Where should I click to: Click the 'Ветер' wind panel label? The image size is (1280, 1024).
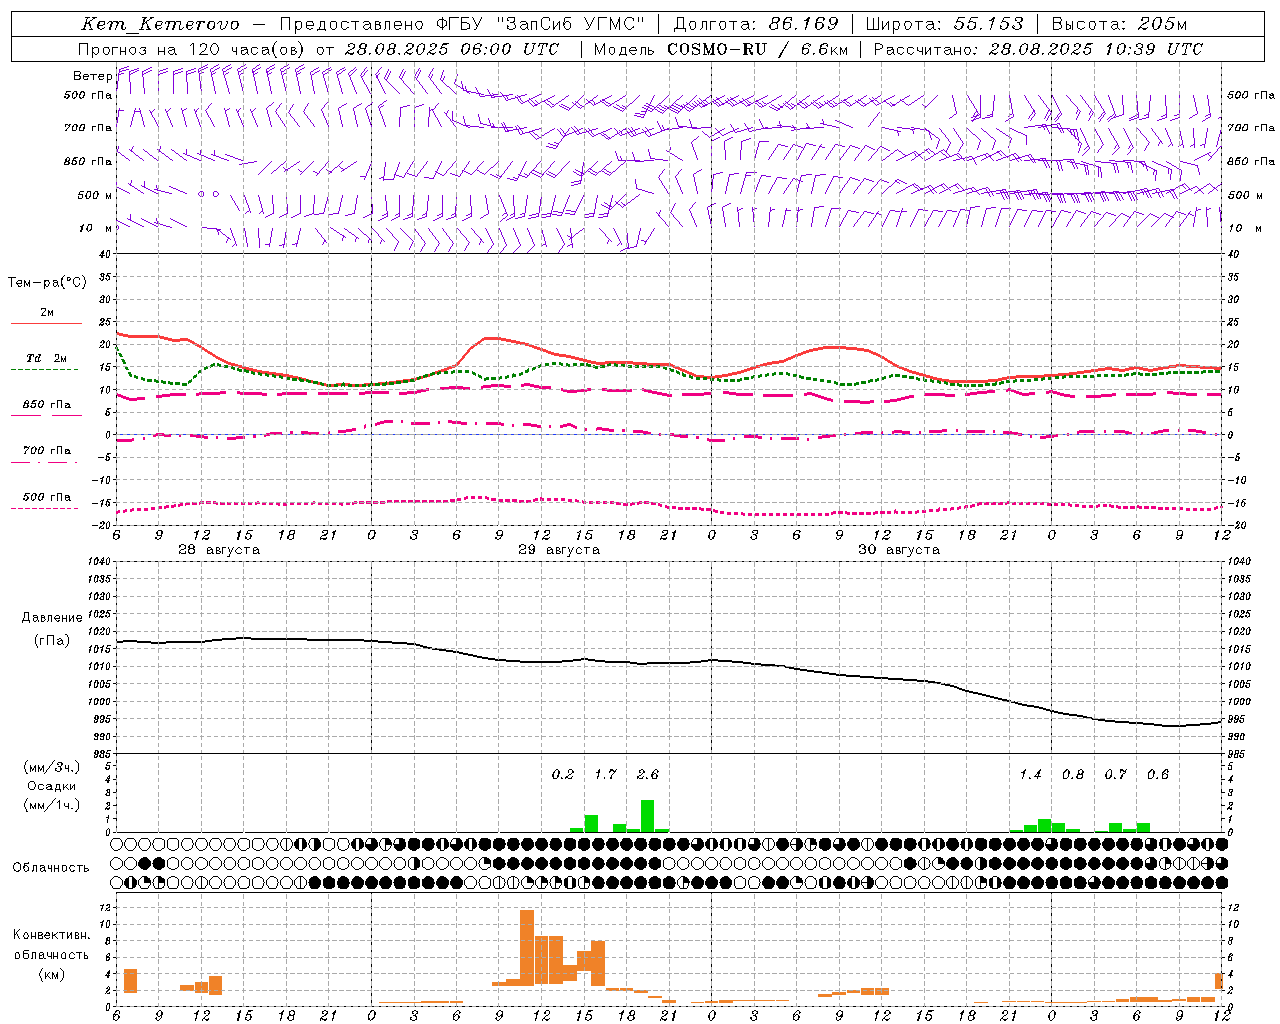coord(92,76)
